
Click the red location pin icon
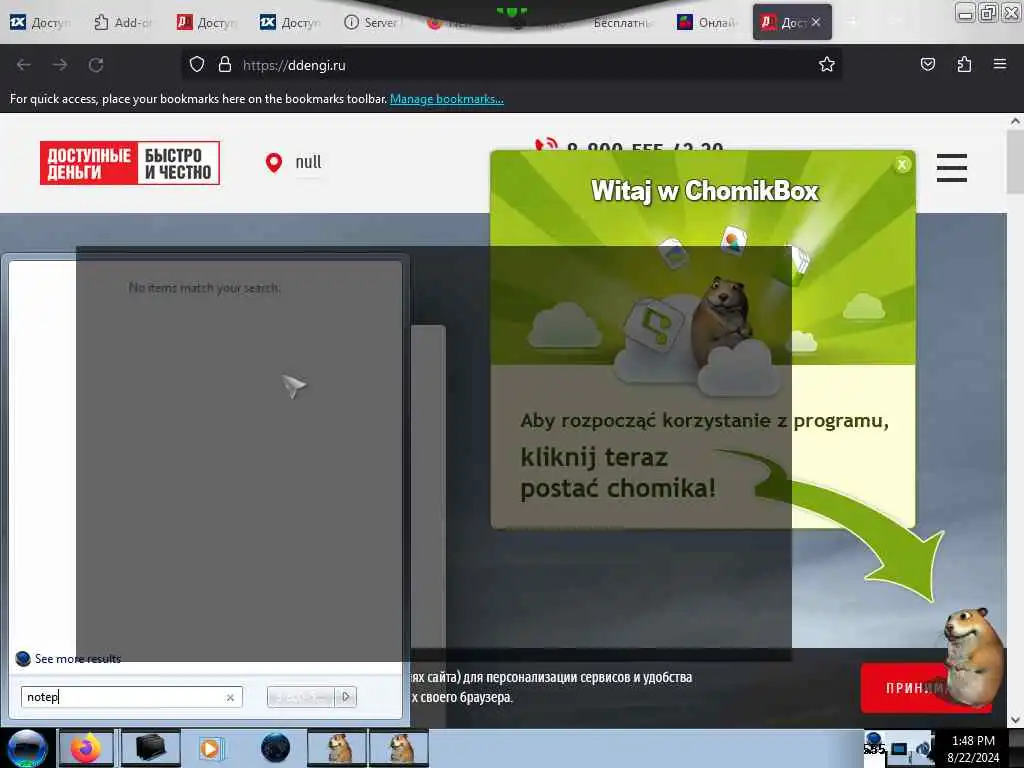(274, 163)
